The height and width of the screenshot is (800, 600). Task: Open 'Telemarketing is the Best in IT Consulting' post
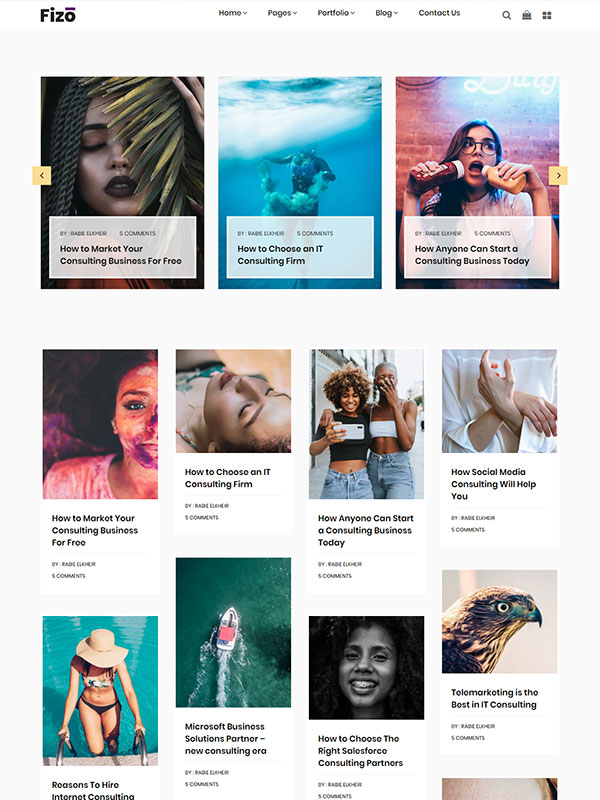point(494,698)
